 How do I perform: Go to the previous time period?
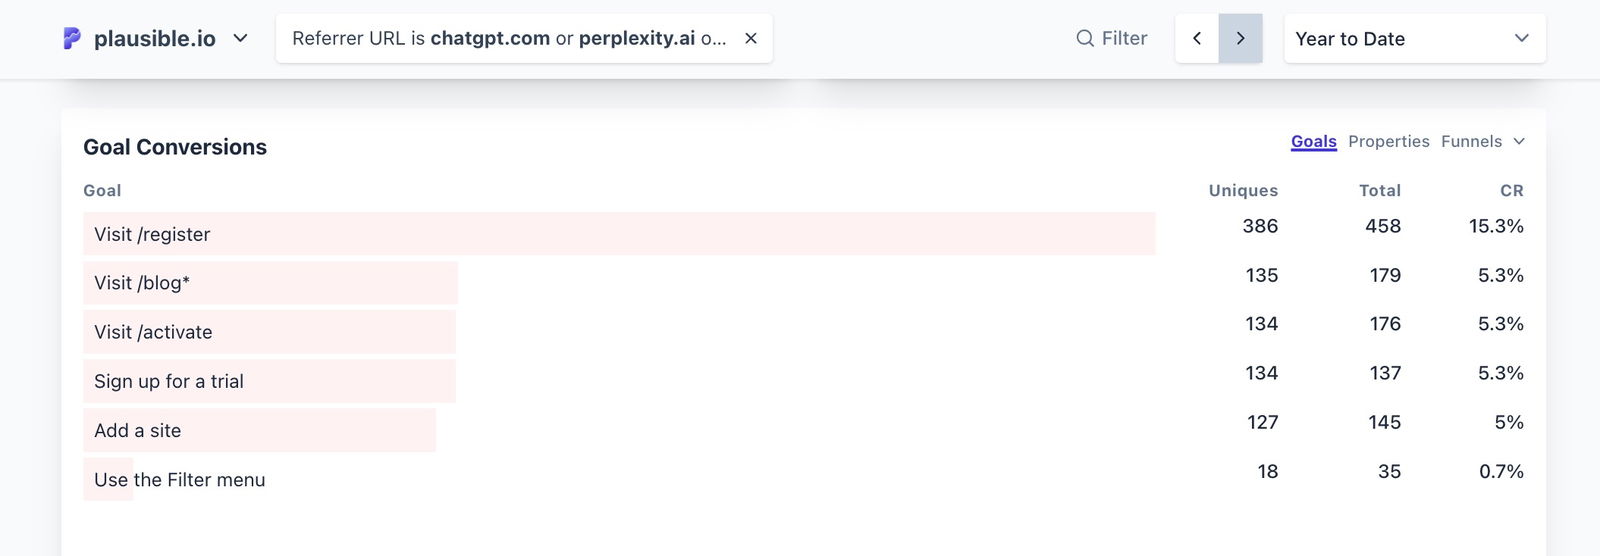tap(1197, 38)
